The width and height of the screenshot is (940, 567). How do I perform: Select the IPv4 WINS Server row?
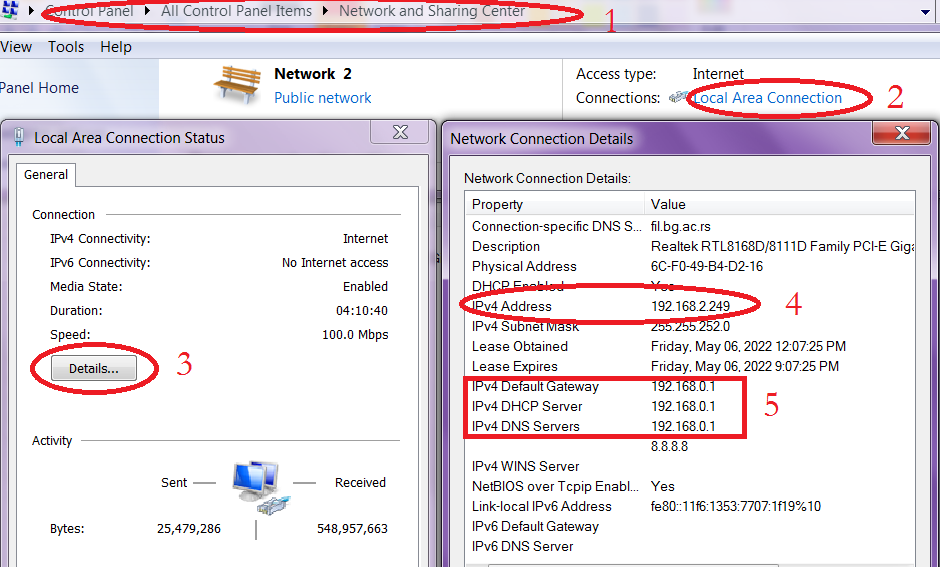(690, 466)
